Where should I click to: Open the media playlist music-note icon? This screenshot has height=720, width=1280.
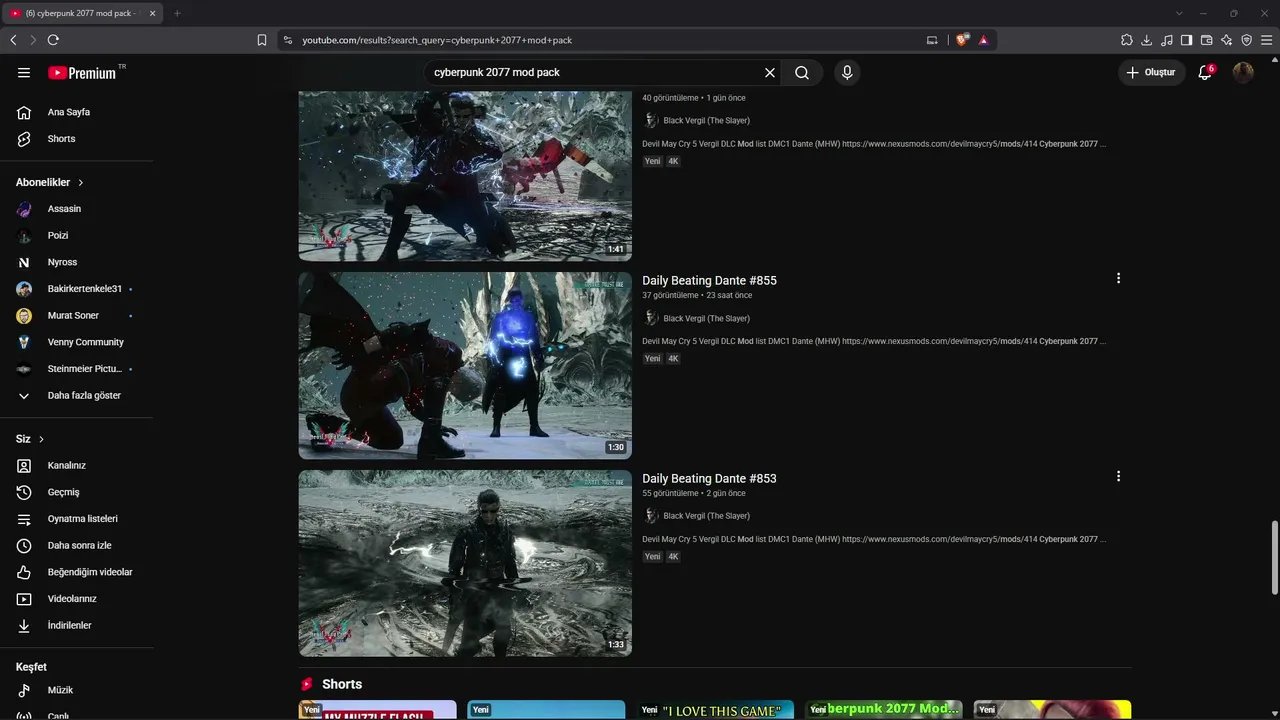(1167, 40)
